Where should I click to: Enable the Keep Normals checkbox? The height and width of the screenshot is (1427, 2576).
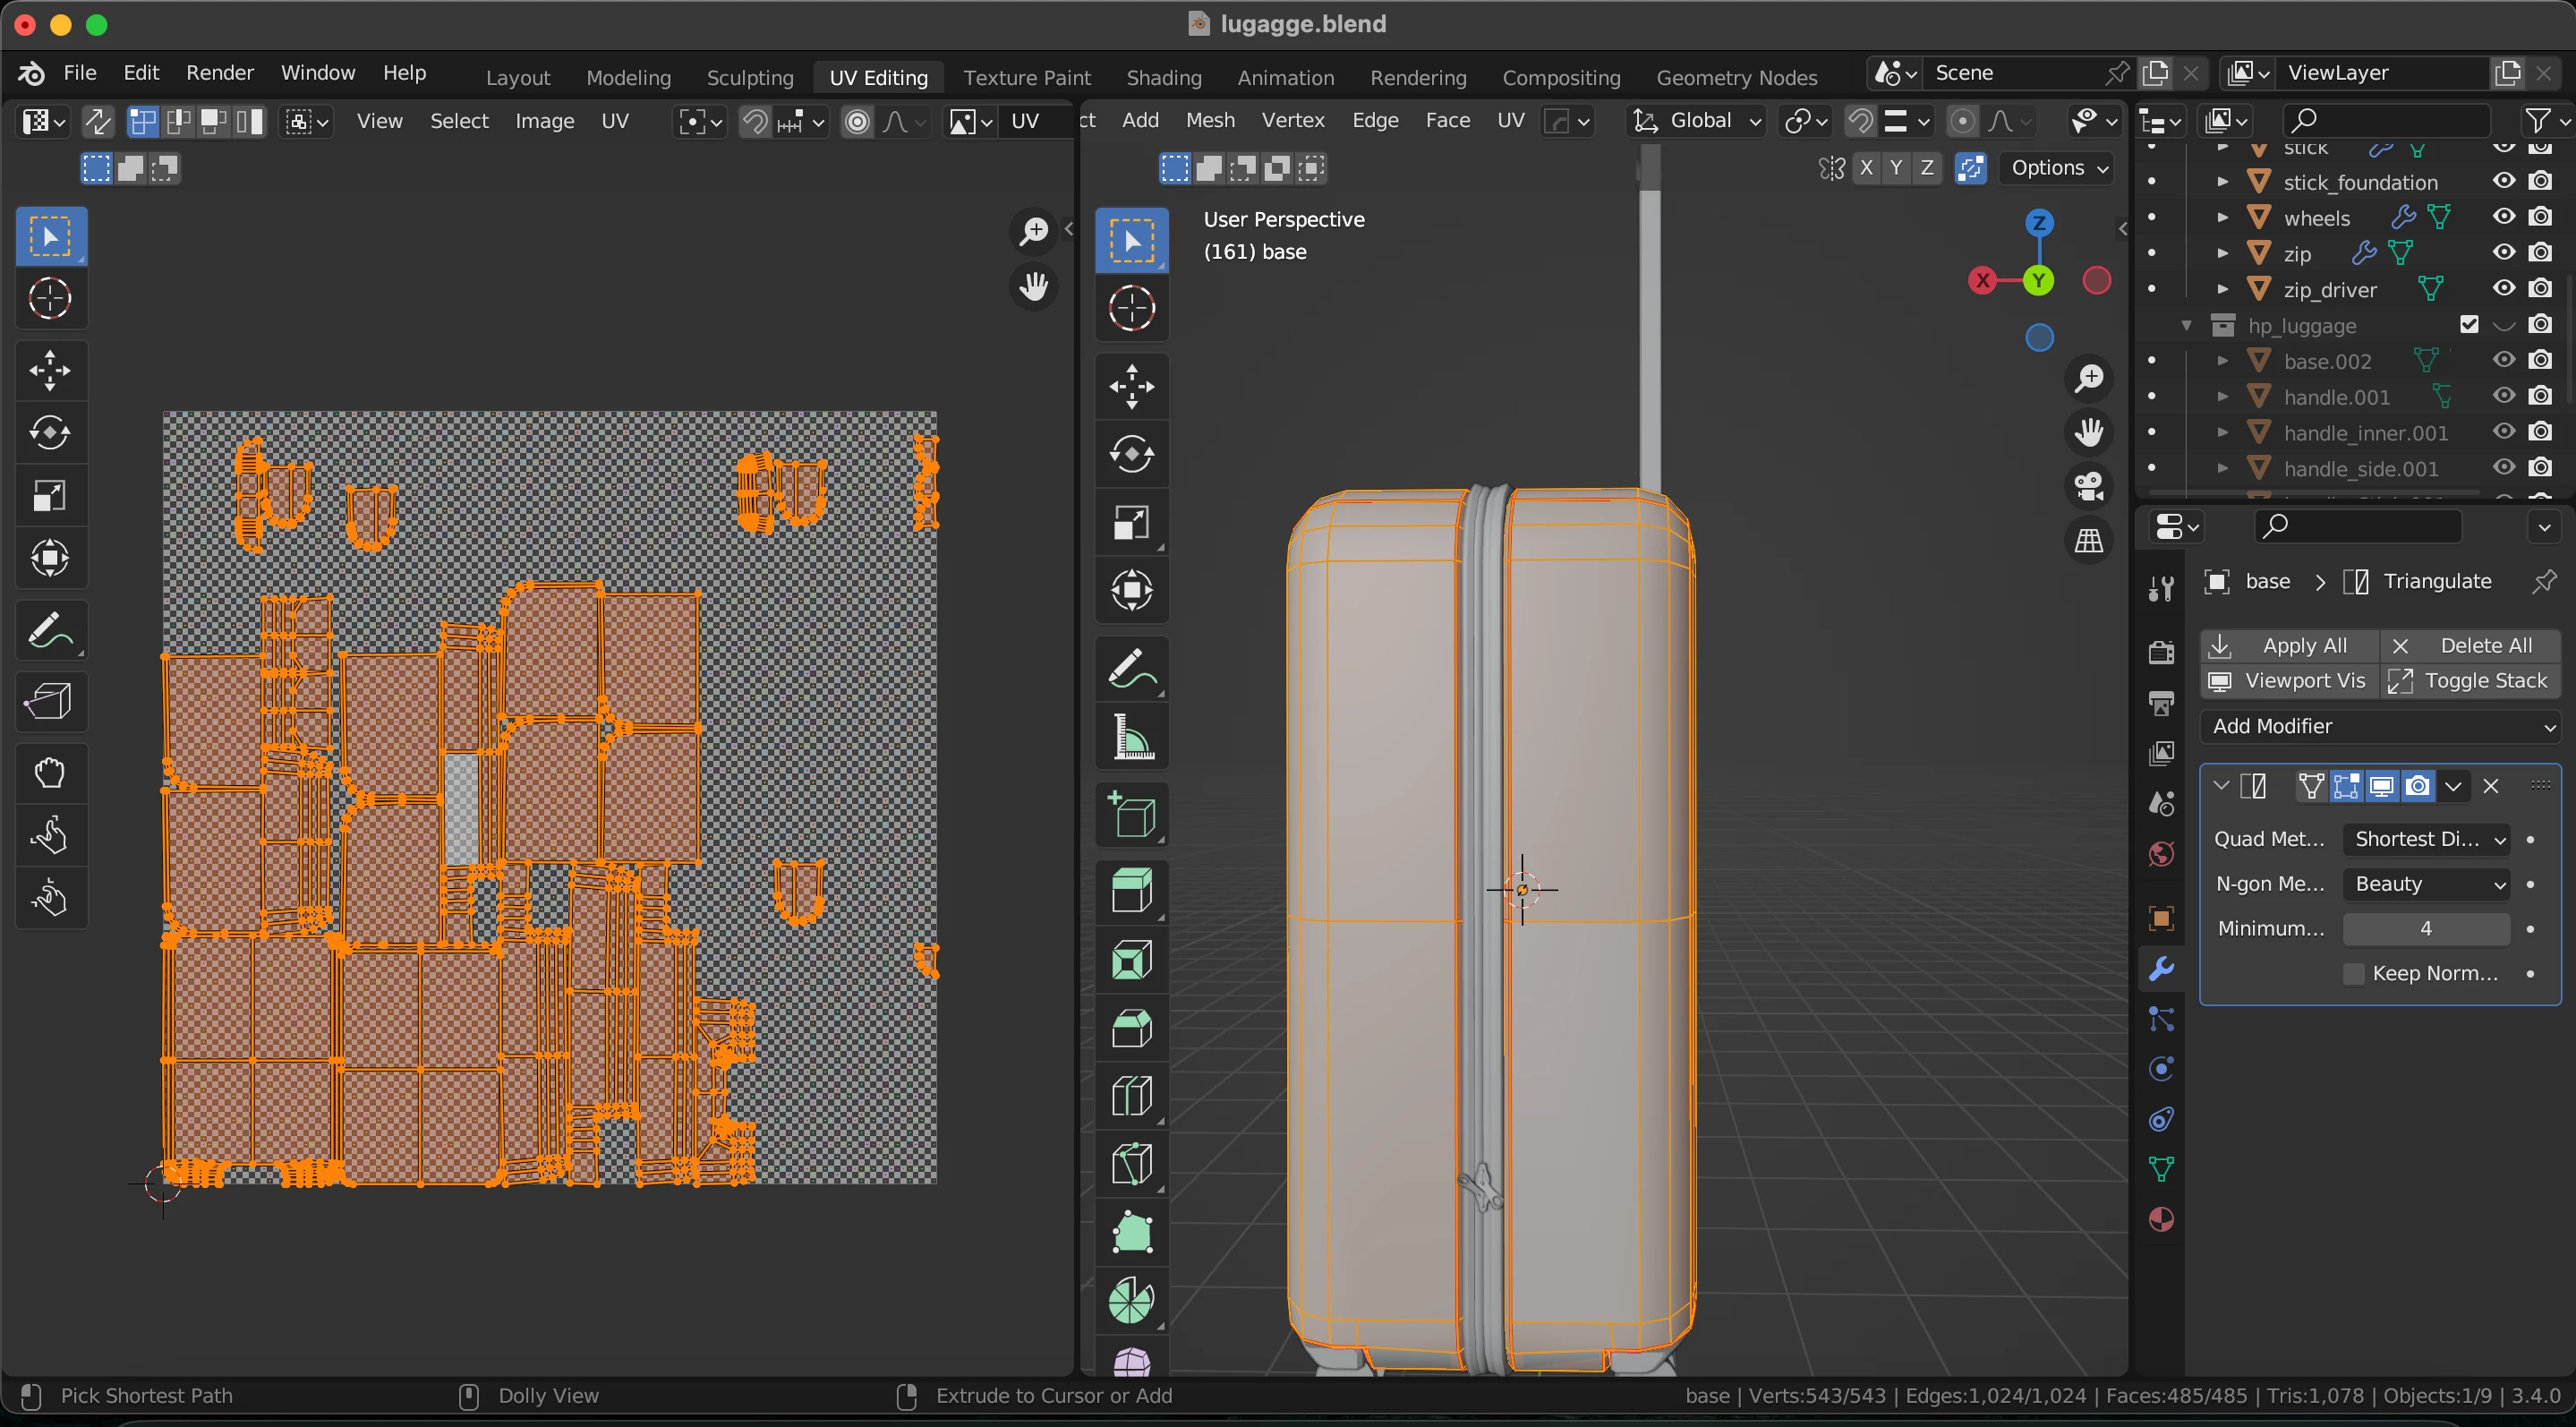tap(2354, 973)
